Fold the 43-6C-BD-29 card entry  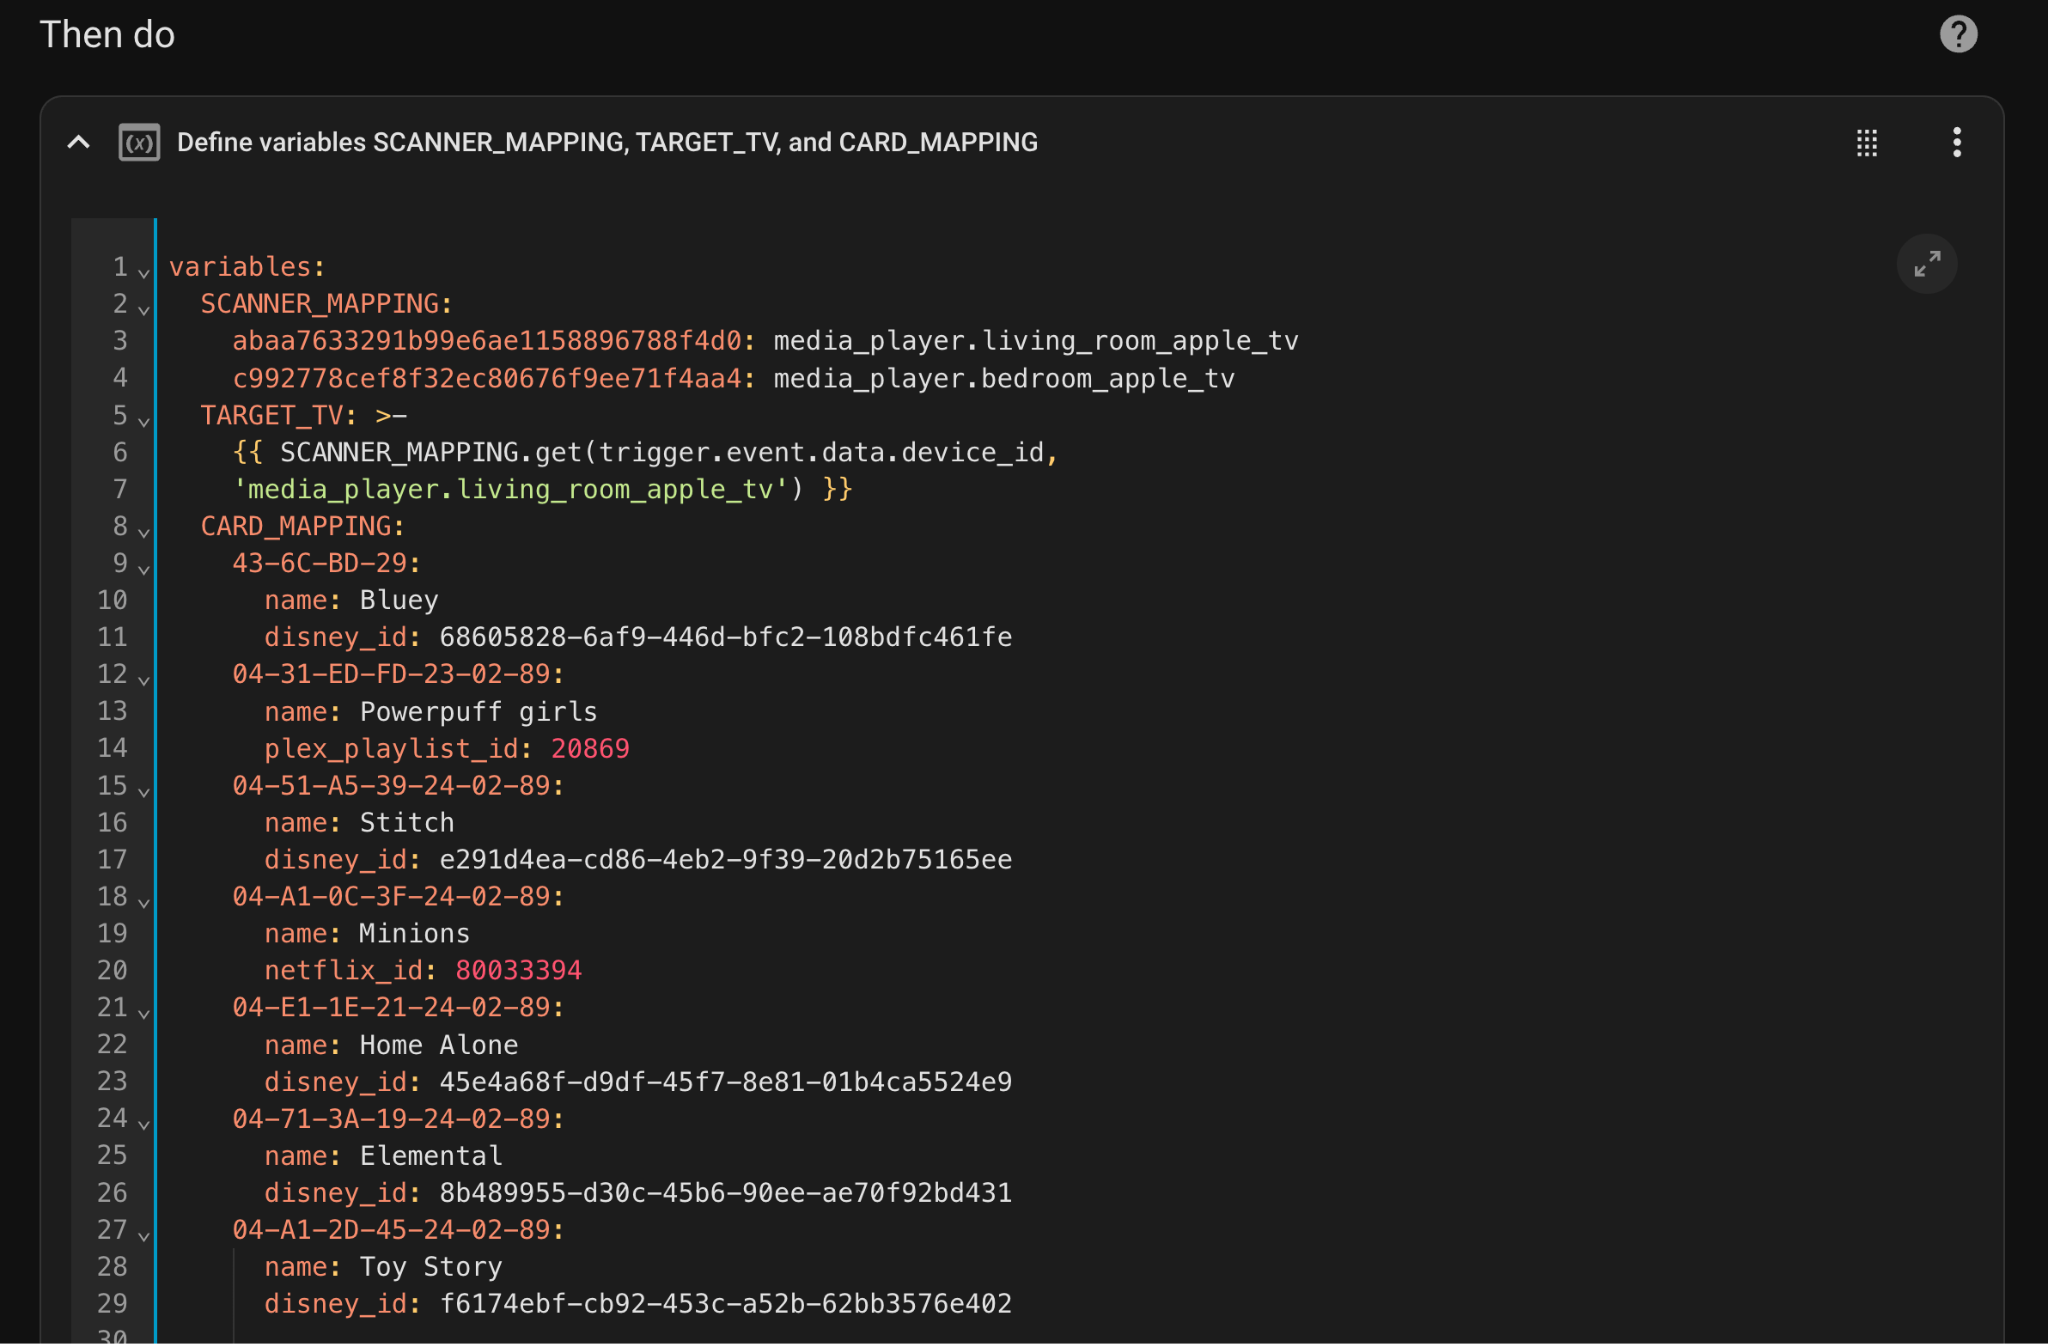point(144,569)
